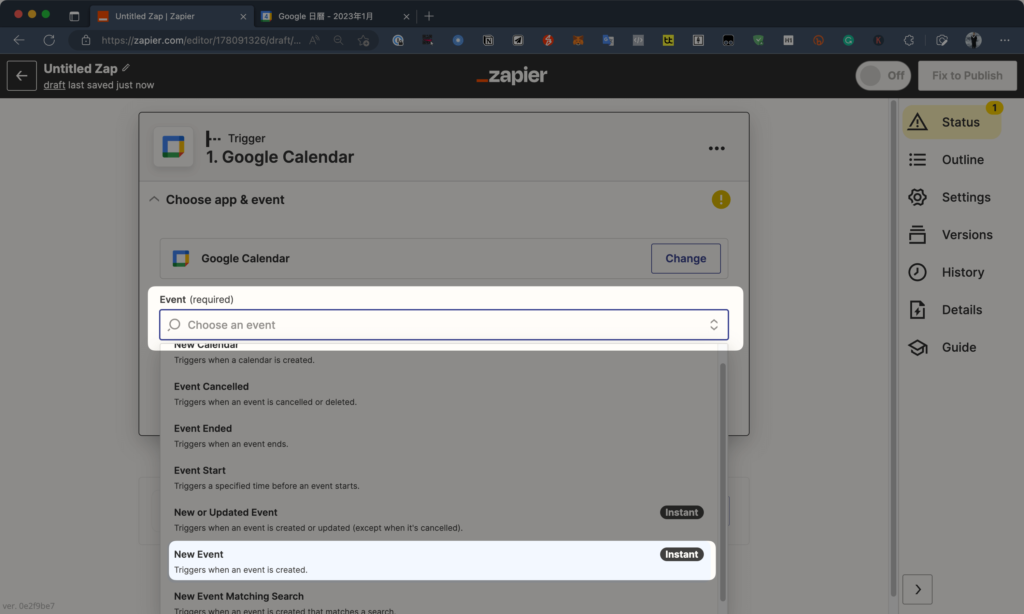Close the Google Calendar browser tab
1024x614 pixels.
coord(406,16)
